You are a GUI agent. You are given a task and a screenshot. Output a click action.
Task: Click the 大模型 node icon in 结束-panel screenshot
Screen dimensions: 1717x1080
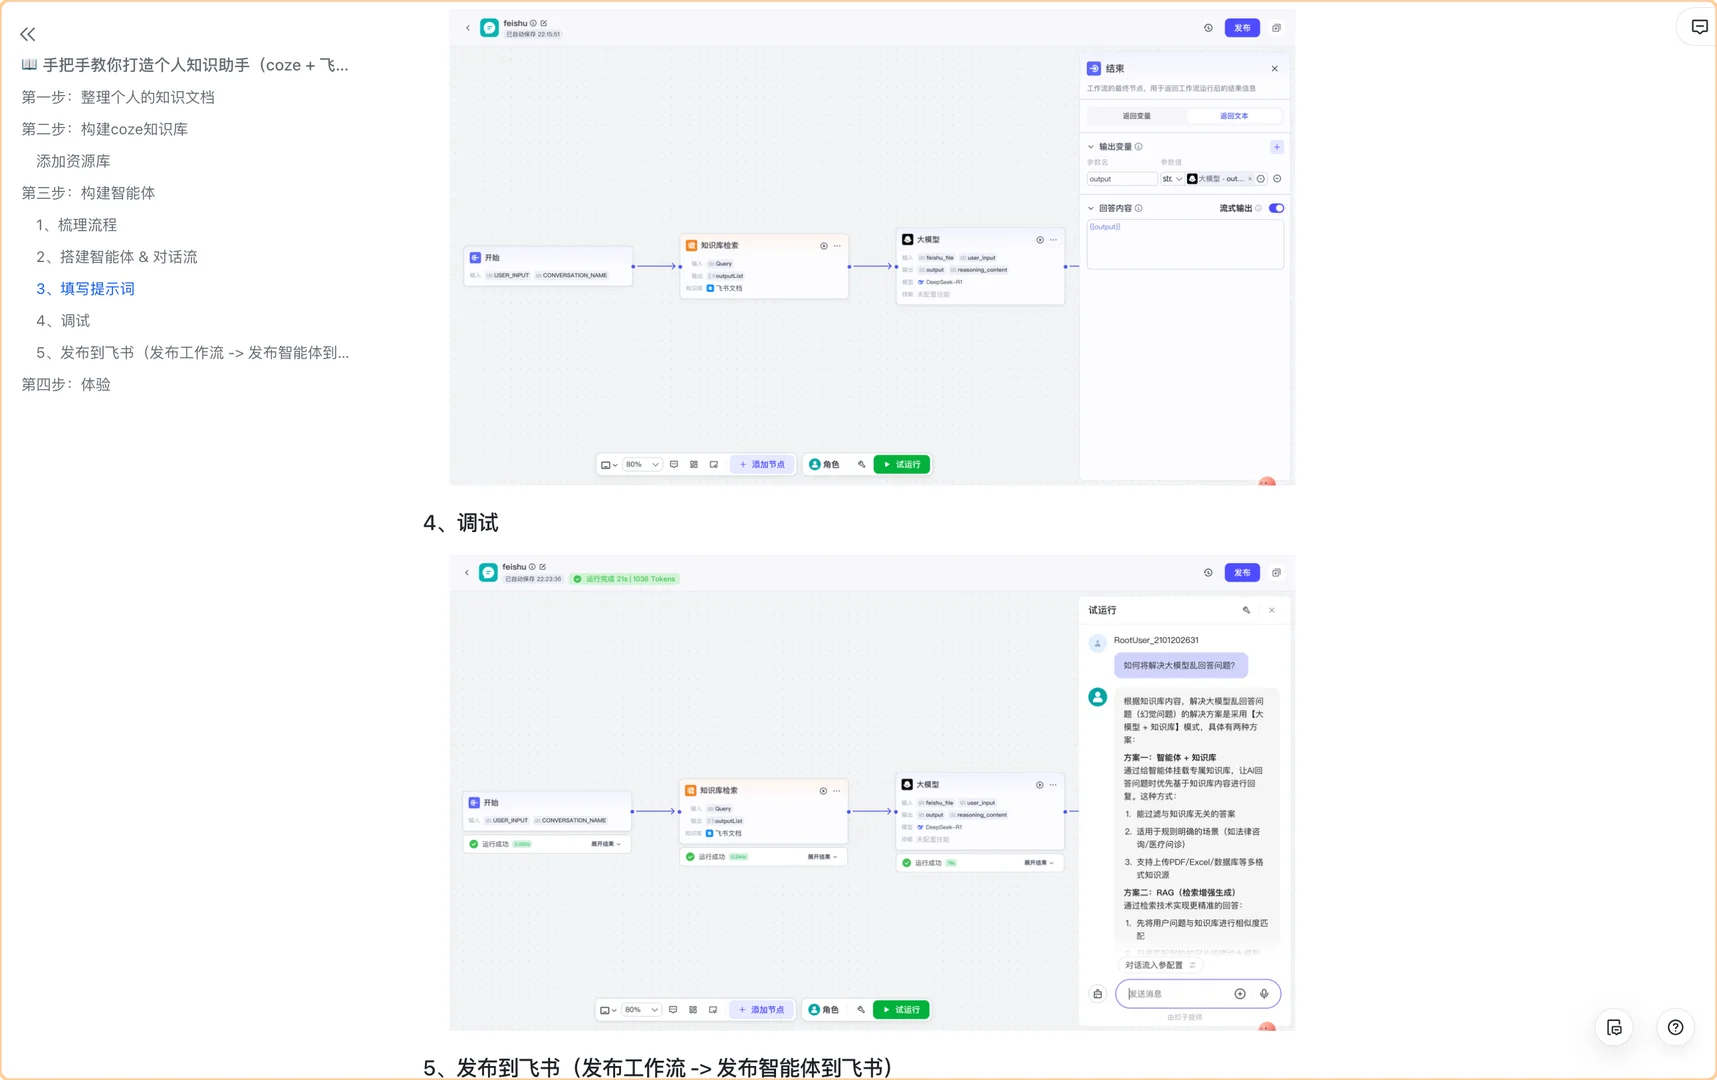click(x=908, y=240)
